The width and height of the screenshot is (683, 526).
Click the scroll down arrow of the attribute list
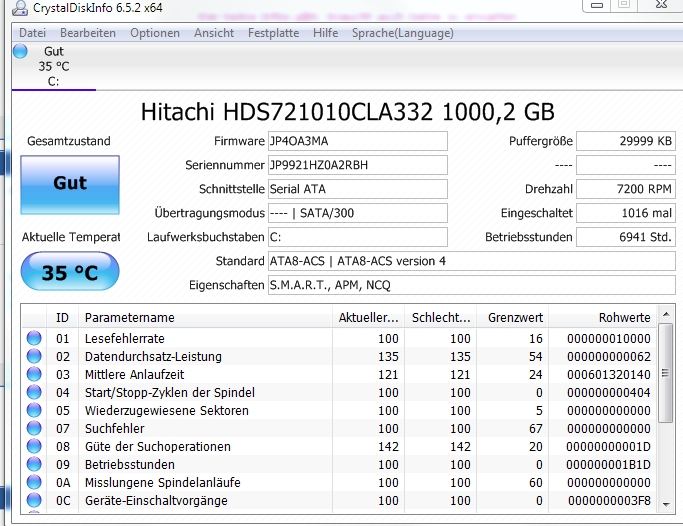(x=666, y=504)
